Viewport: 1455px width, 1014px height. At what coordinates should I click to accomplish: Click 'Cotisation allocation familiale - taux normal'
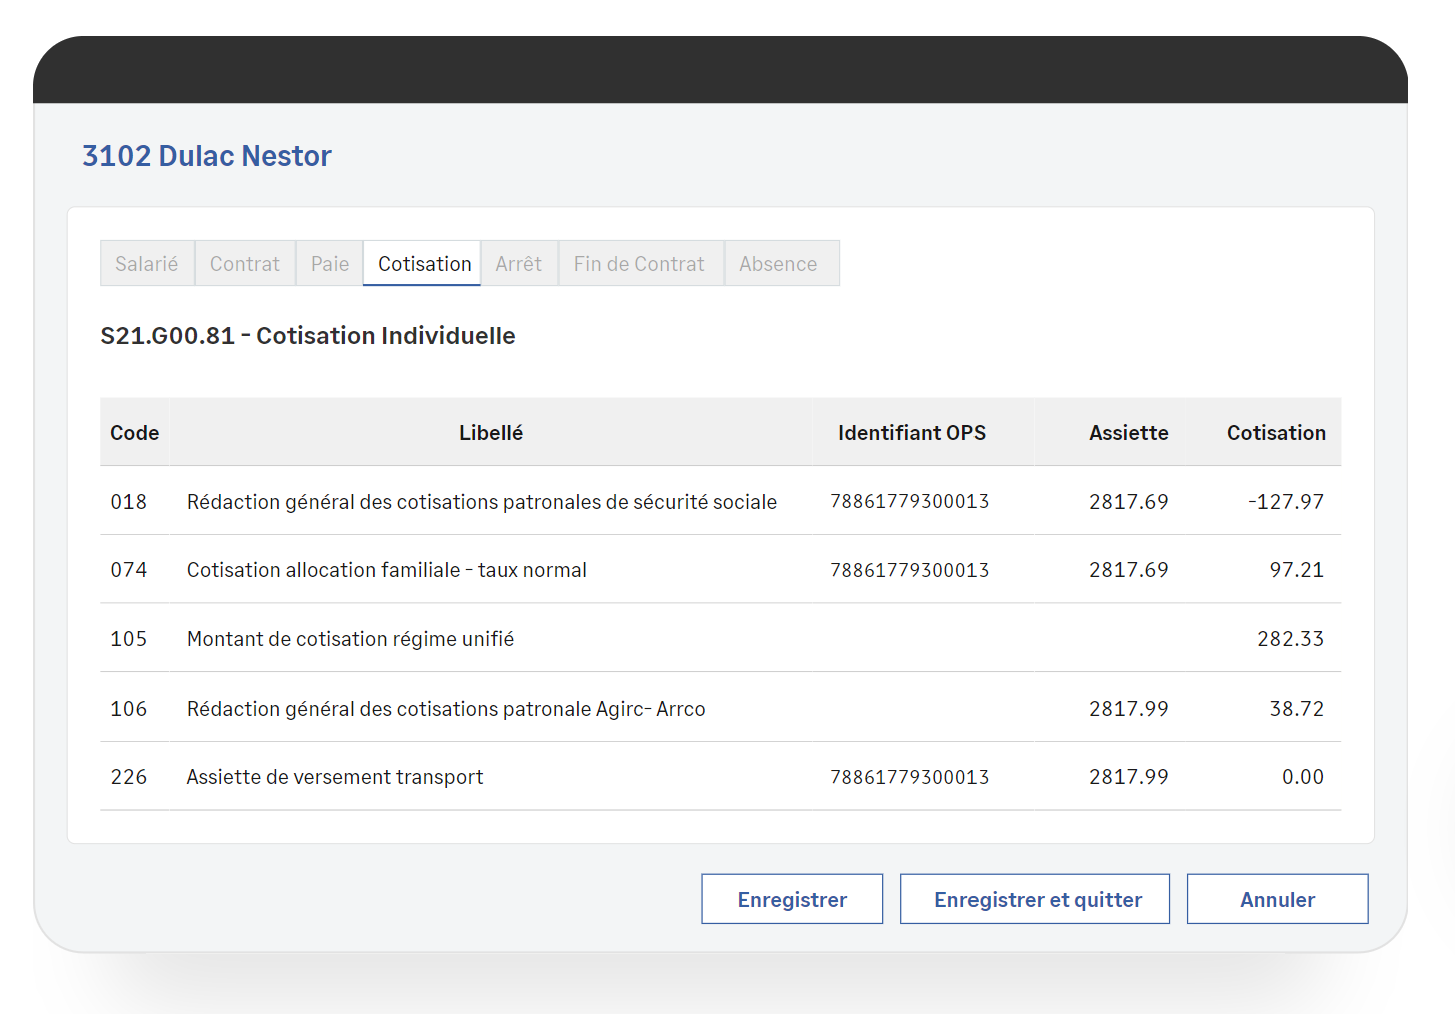coord(387,570)
